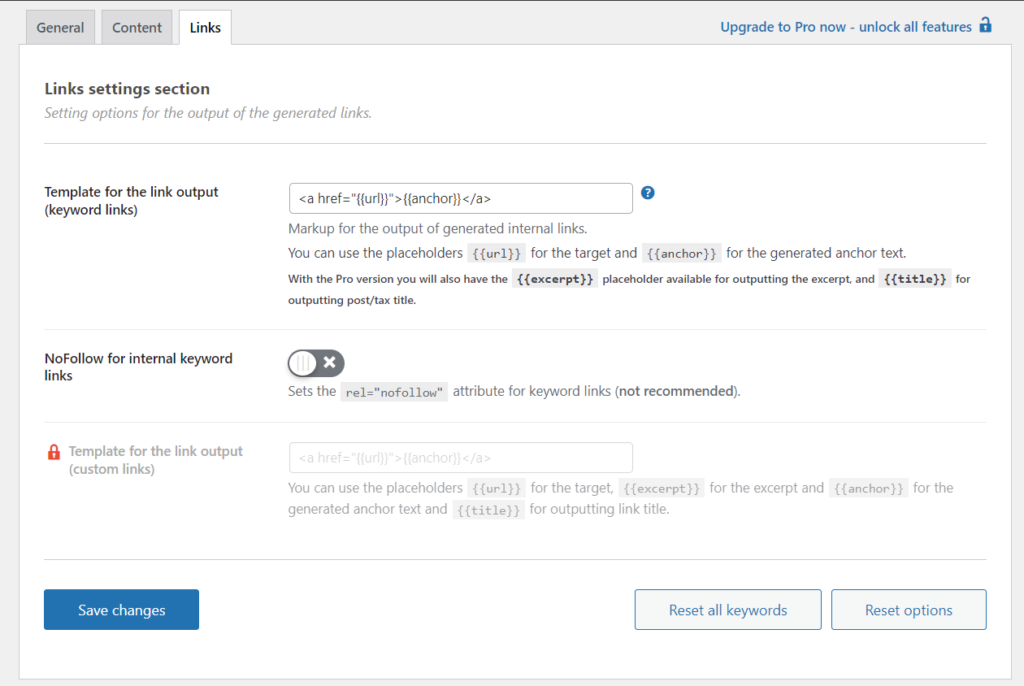1024x686 pixels.
Task: Click Reset options
Action: click(908, 609)
